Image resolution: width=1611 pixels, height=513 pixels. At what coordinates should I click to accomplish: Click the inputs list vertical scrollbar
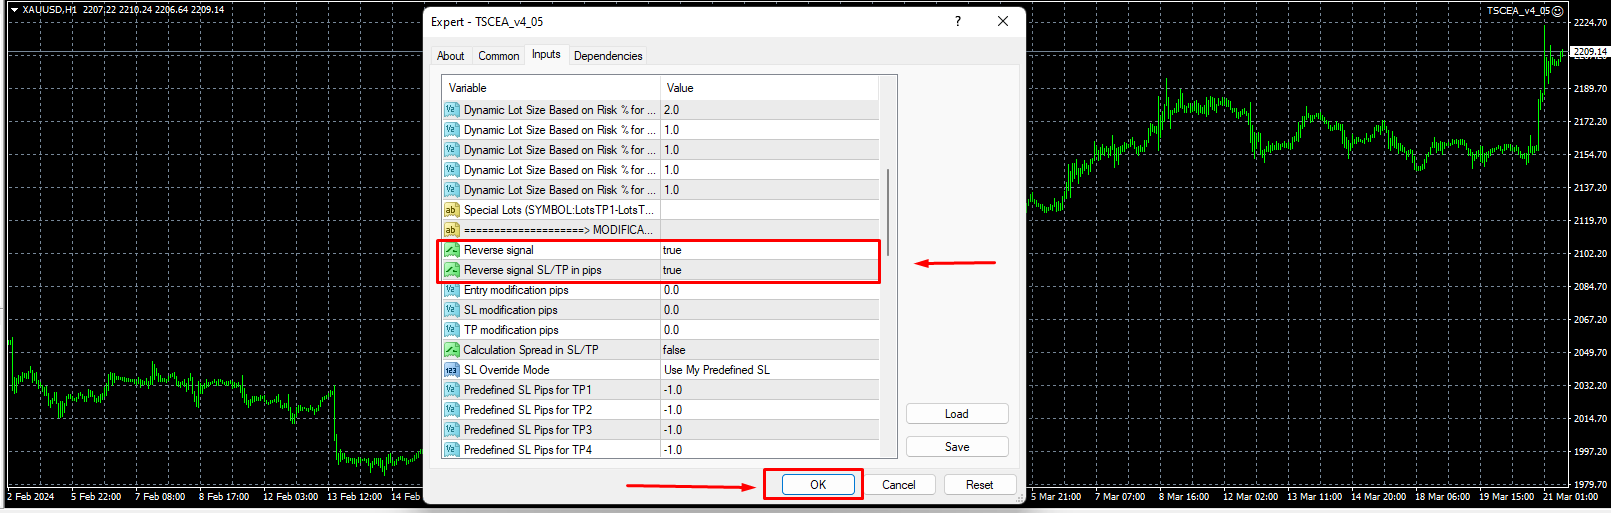pos(888,212)
